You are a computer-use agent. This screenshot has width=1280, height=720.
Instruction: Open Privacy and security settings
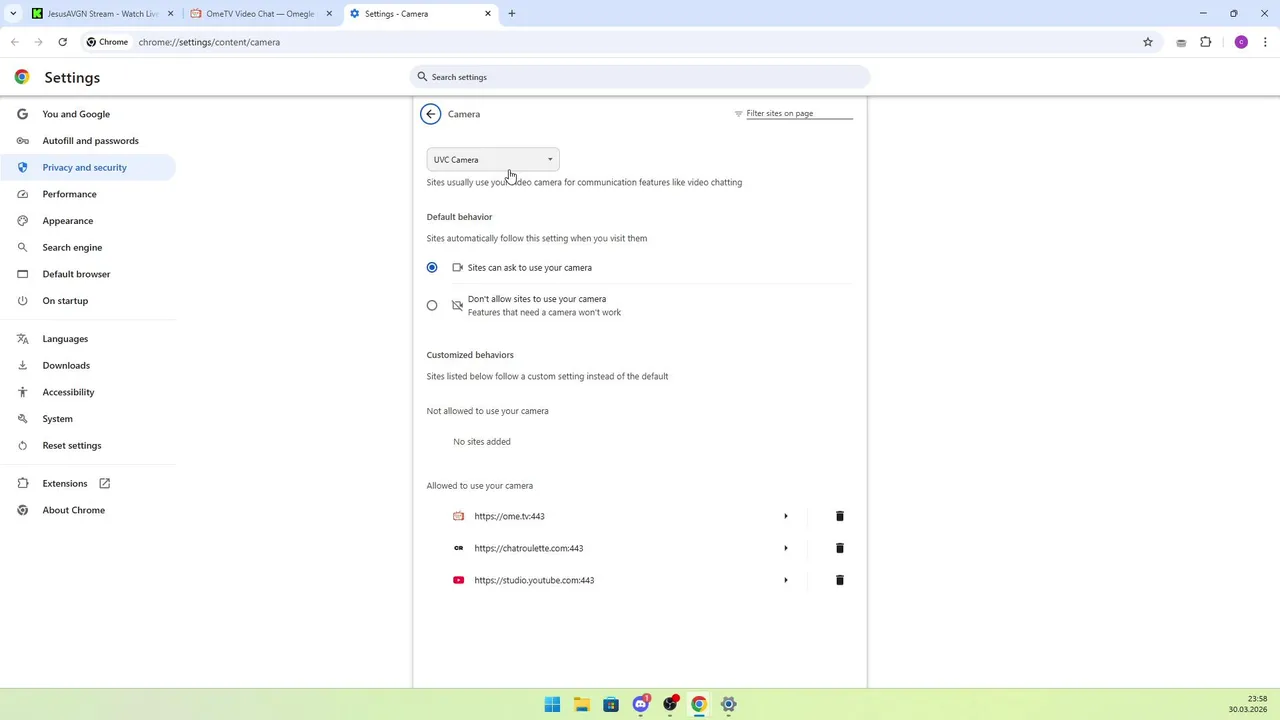click(x=84, y=167)
